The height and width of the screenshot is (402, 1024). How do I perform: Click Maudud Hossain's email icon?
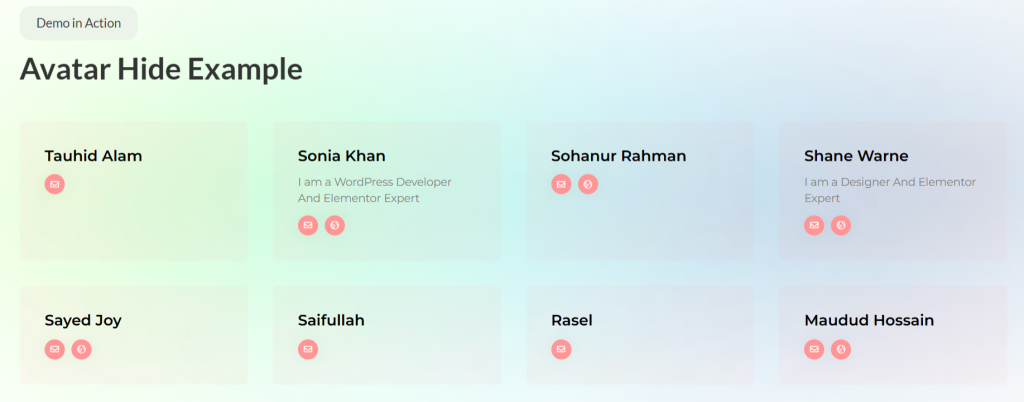point(814,349)
